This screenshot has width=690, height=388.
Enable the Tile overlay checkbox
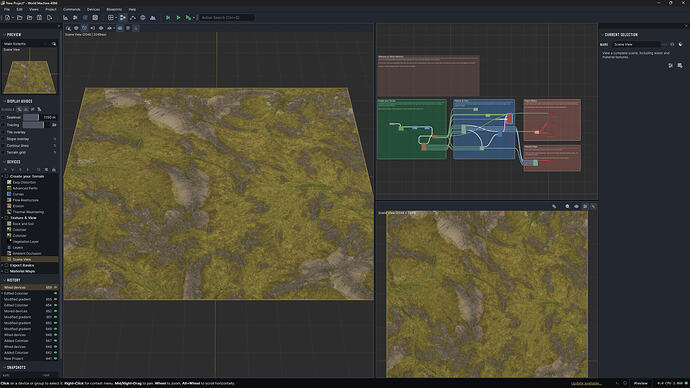(4, 132)
